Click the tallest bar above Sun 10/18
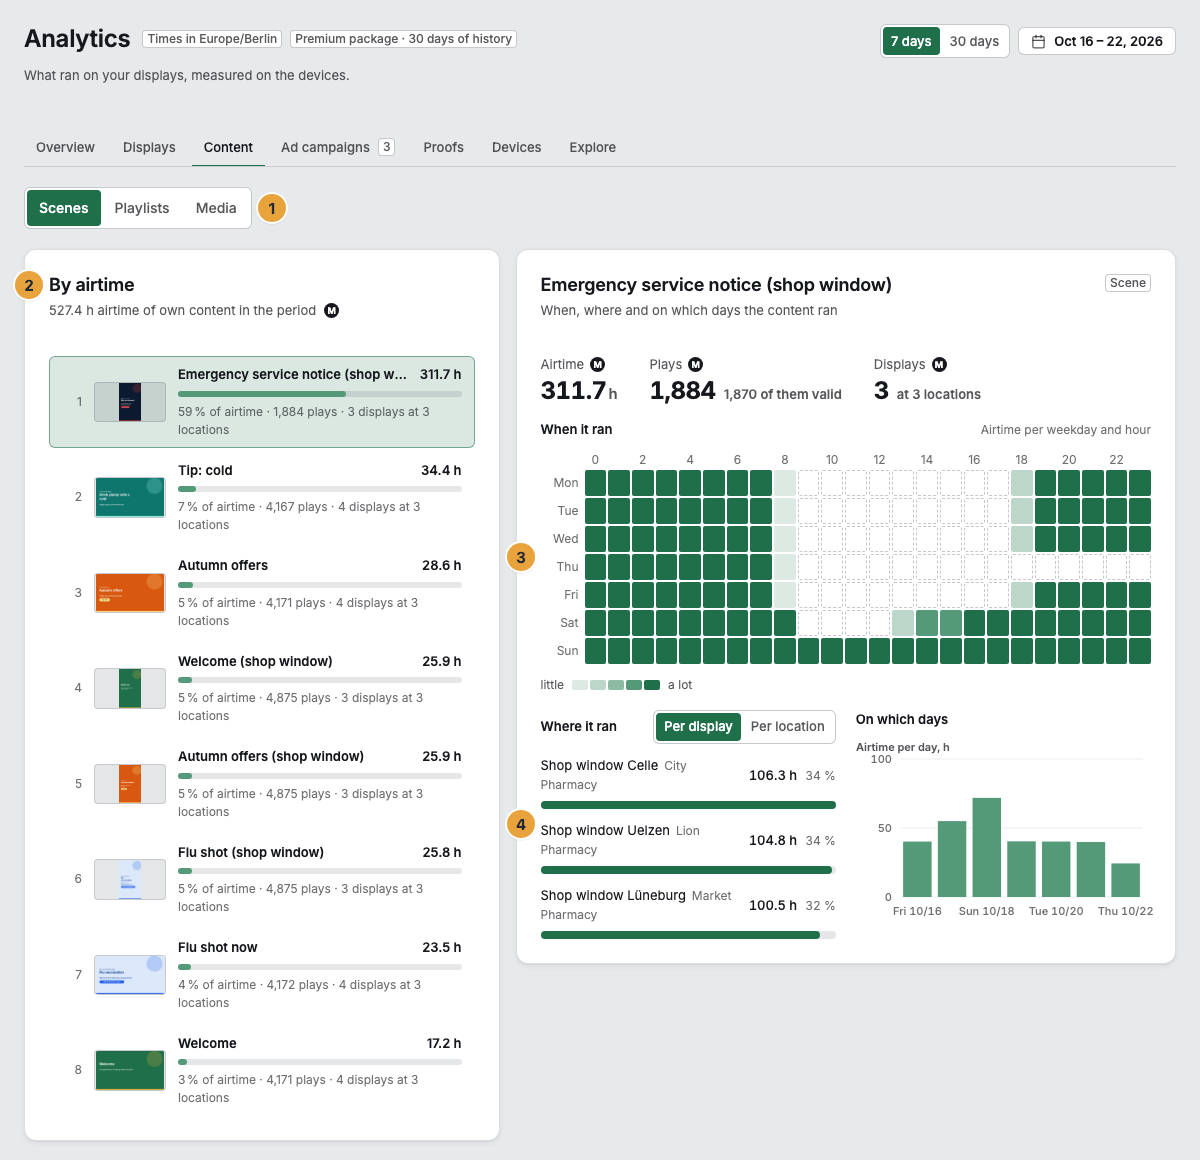Image resolution: width=1200 pixels, height=1160 pixels. 987,847
